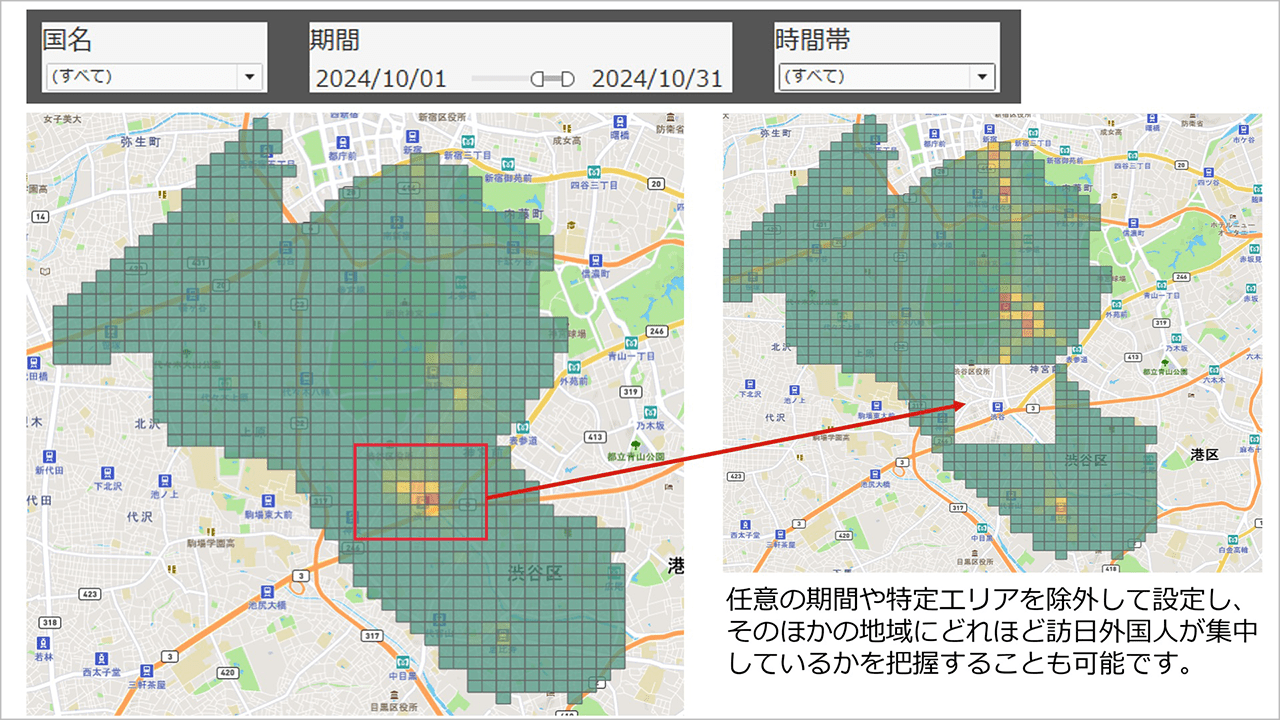Click the end date 2024/10/31
The height and width of the screenshot is (720, 1280).
click(x=656, y=79)
